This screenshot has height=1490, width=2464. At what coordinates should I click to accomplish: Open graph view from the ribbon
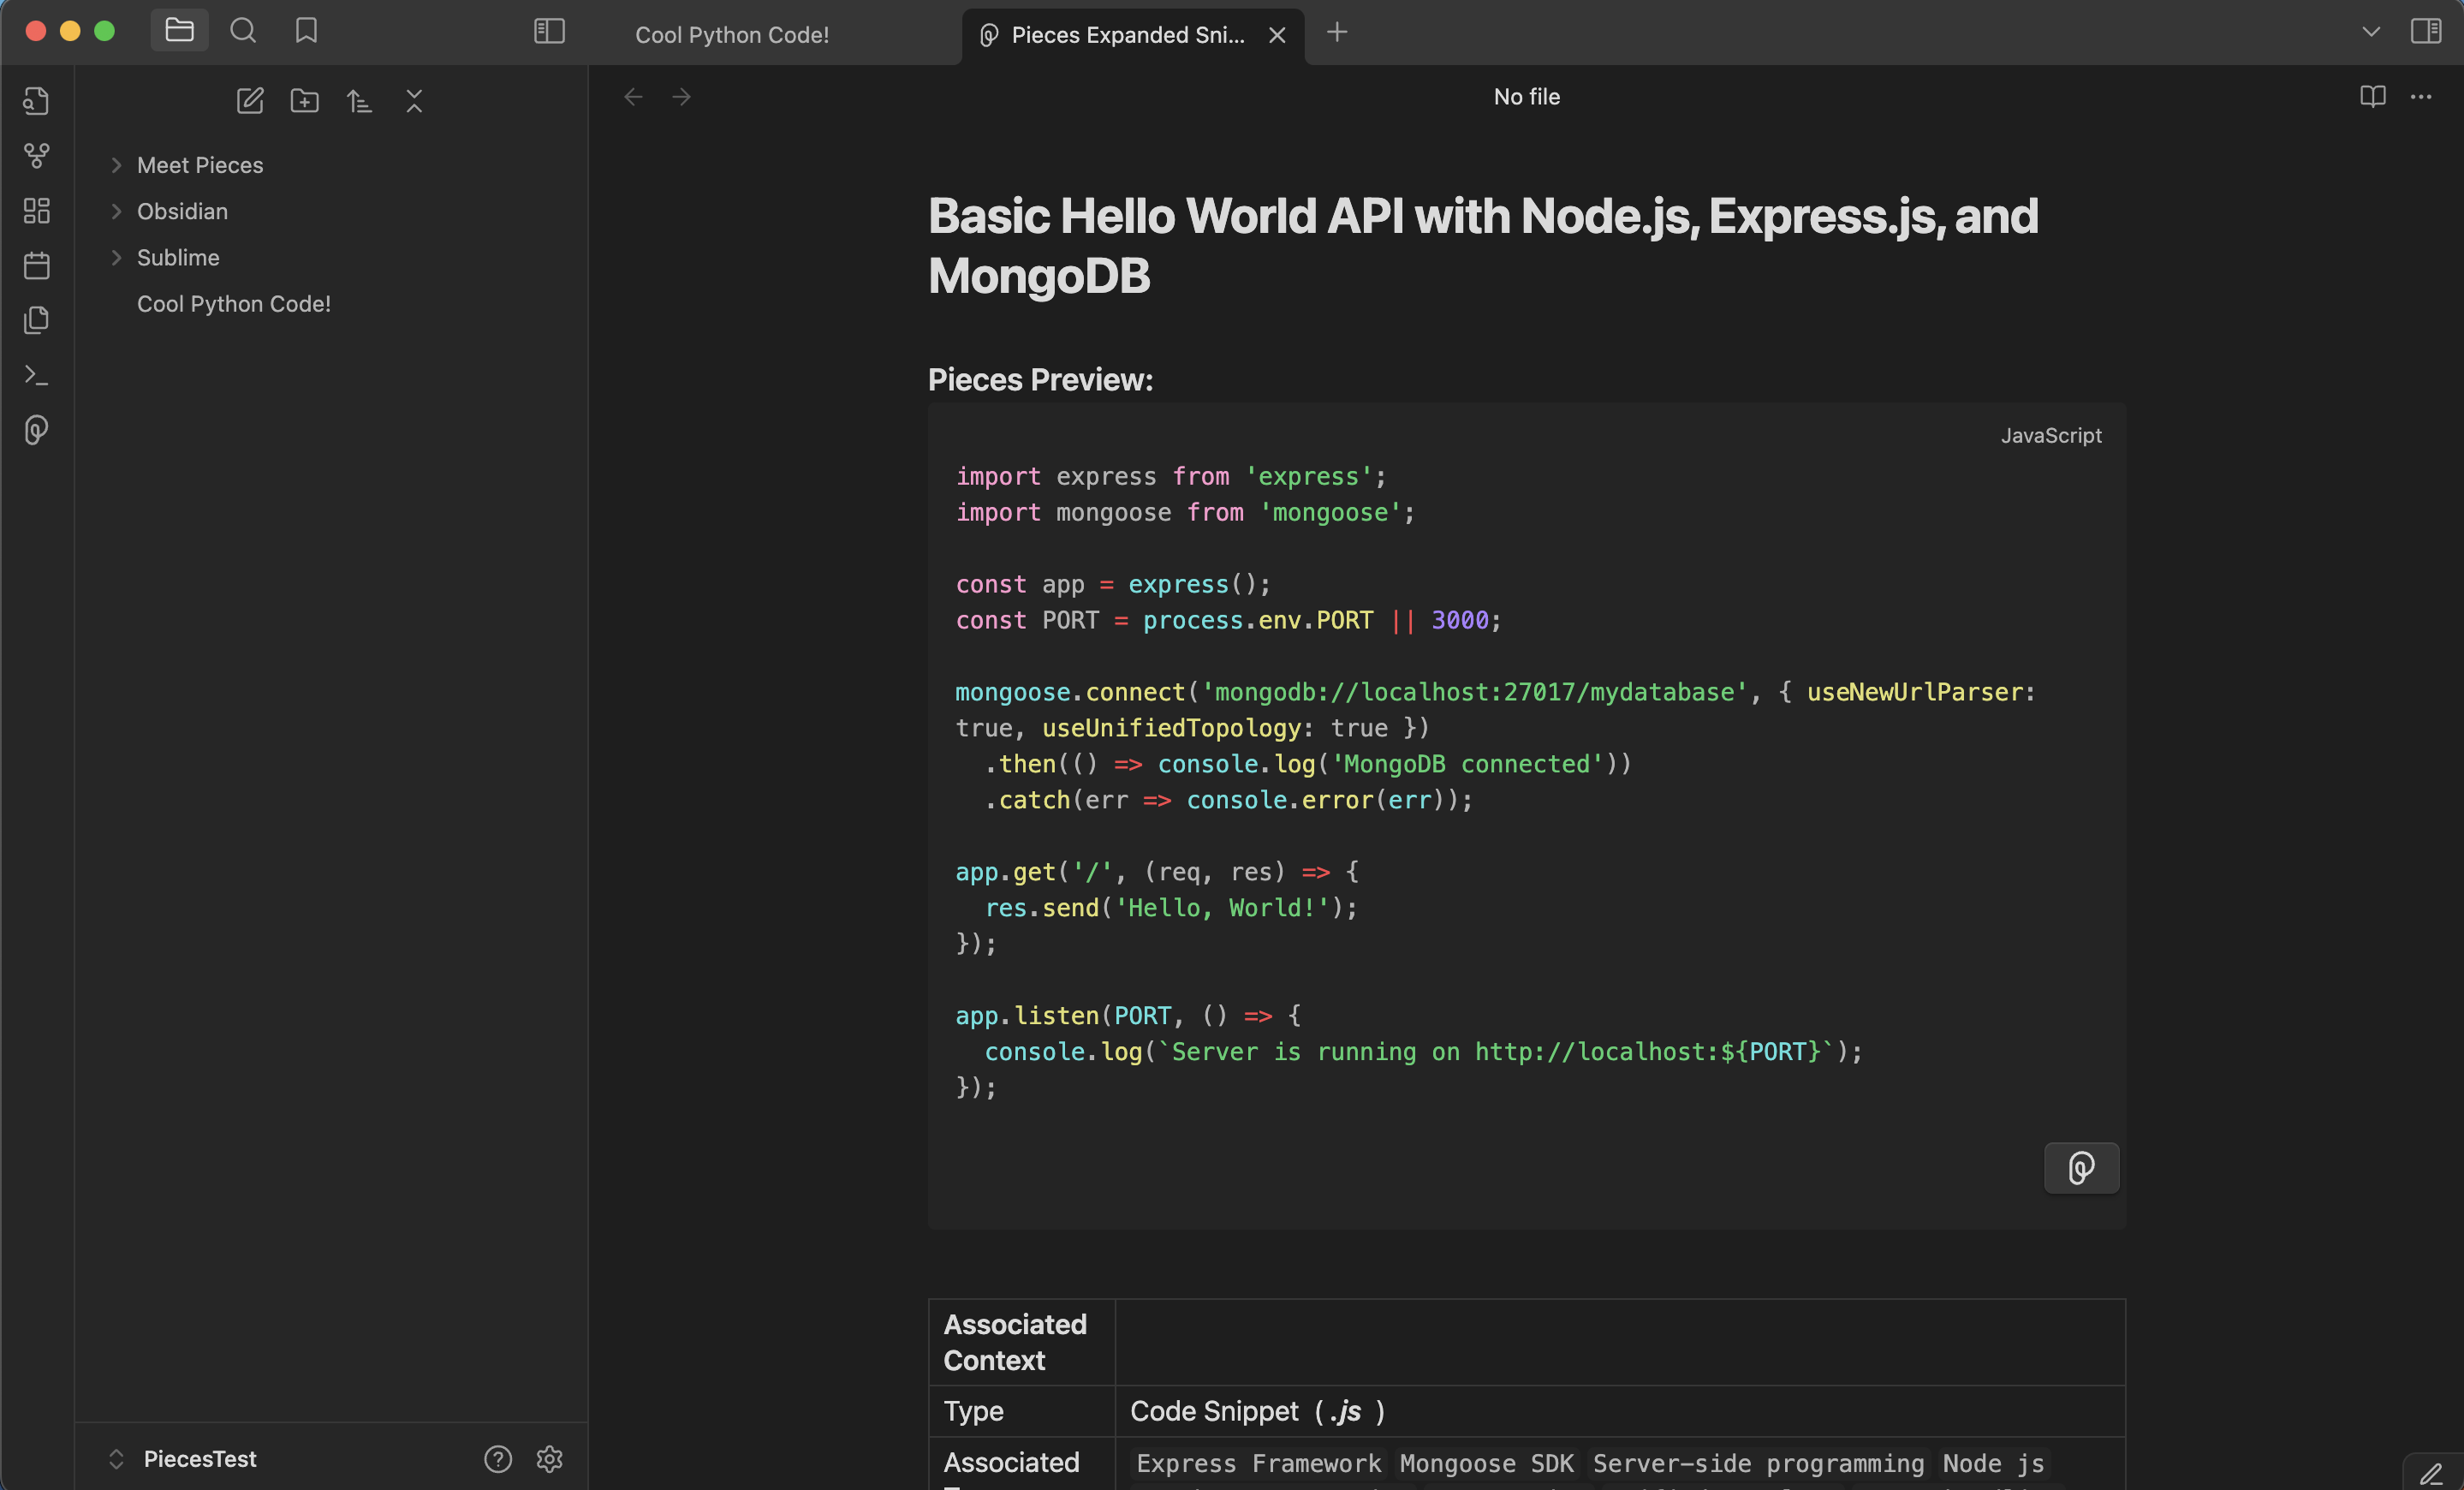37,156
